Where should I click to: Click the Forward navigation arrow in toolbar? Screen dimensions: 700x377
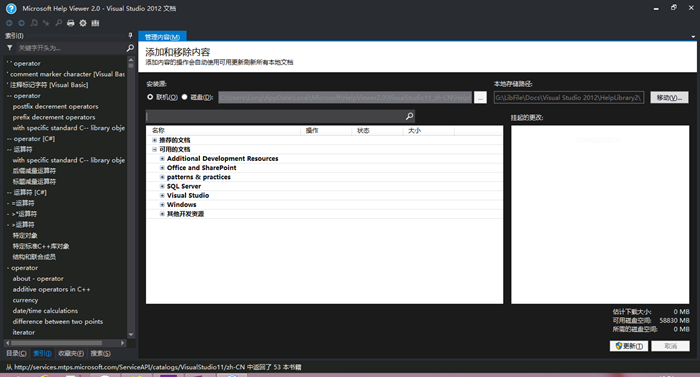coord(21,23)
